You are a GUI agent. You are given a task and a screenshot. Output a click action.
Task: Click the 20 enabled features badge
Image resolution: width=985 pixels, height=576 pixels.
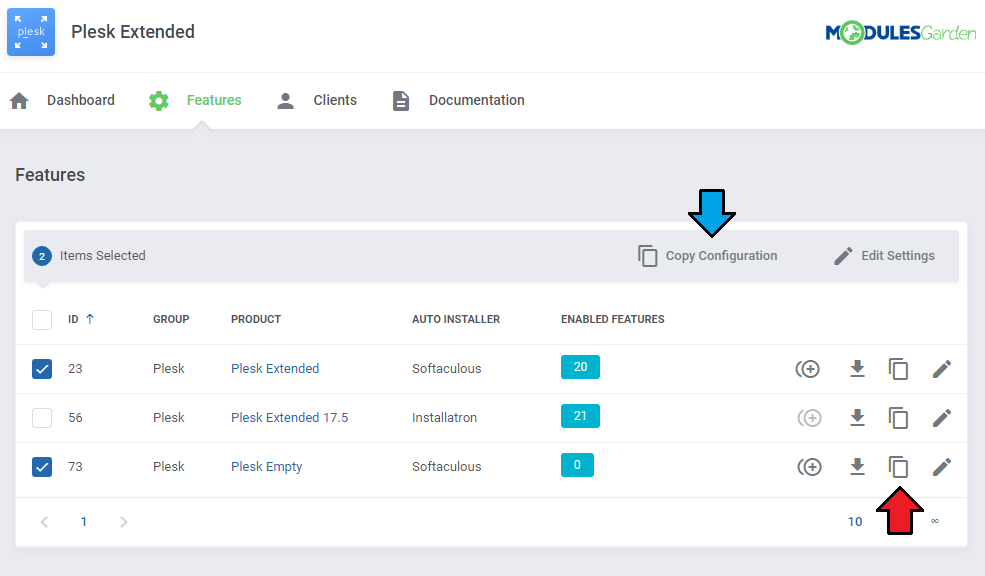pos(580,367)
